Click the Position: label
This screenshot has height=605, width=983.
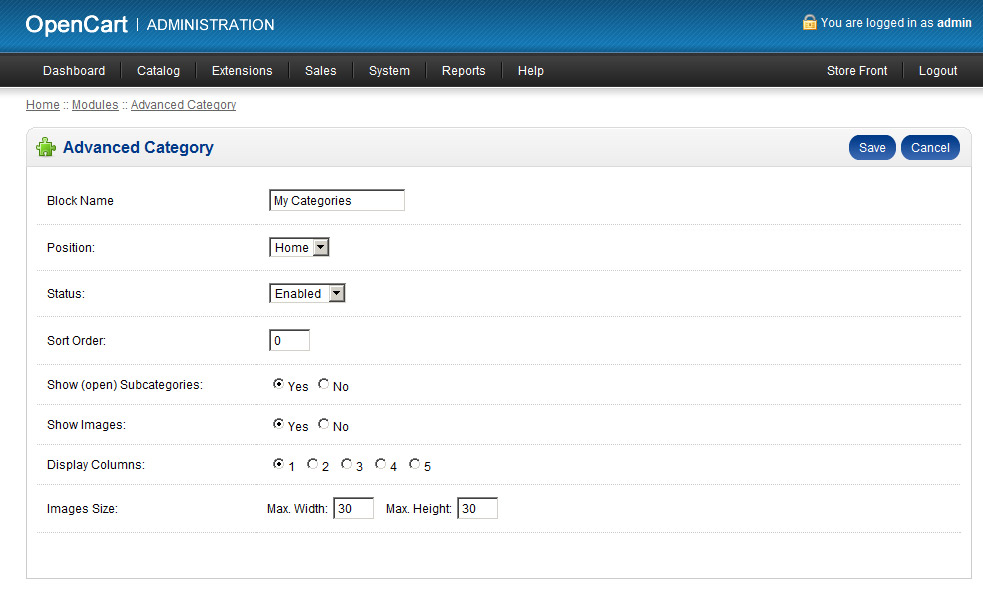coord(71,248)
